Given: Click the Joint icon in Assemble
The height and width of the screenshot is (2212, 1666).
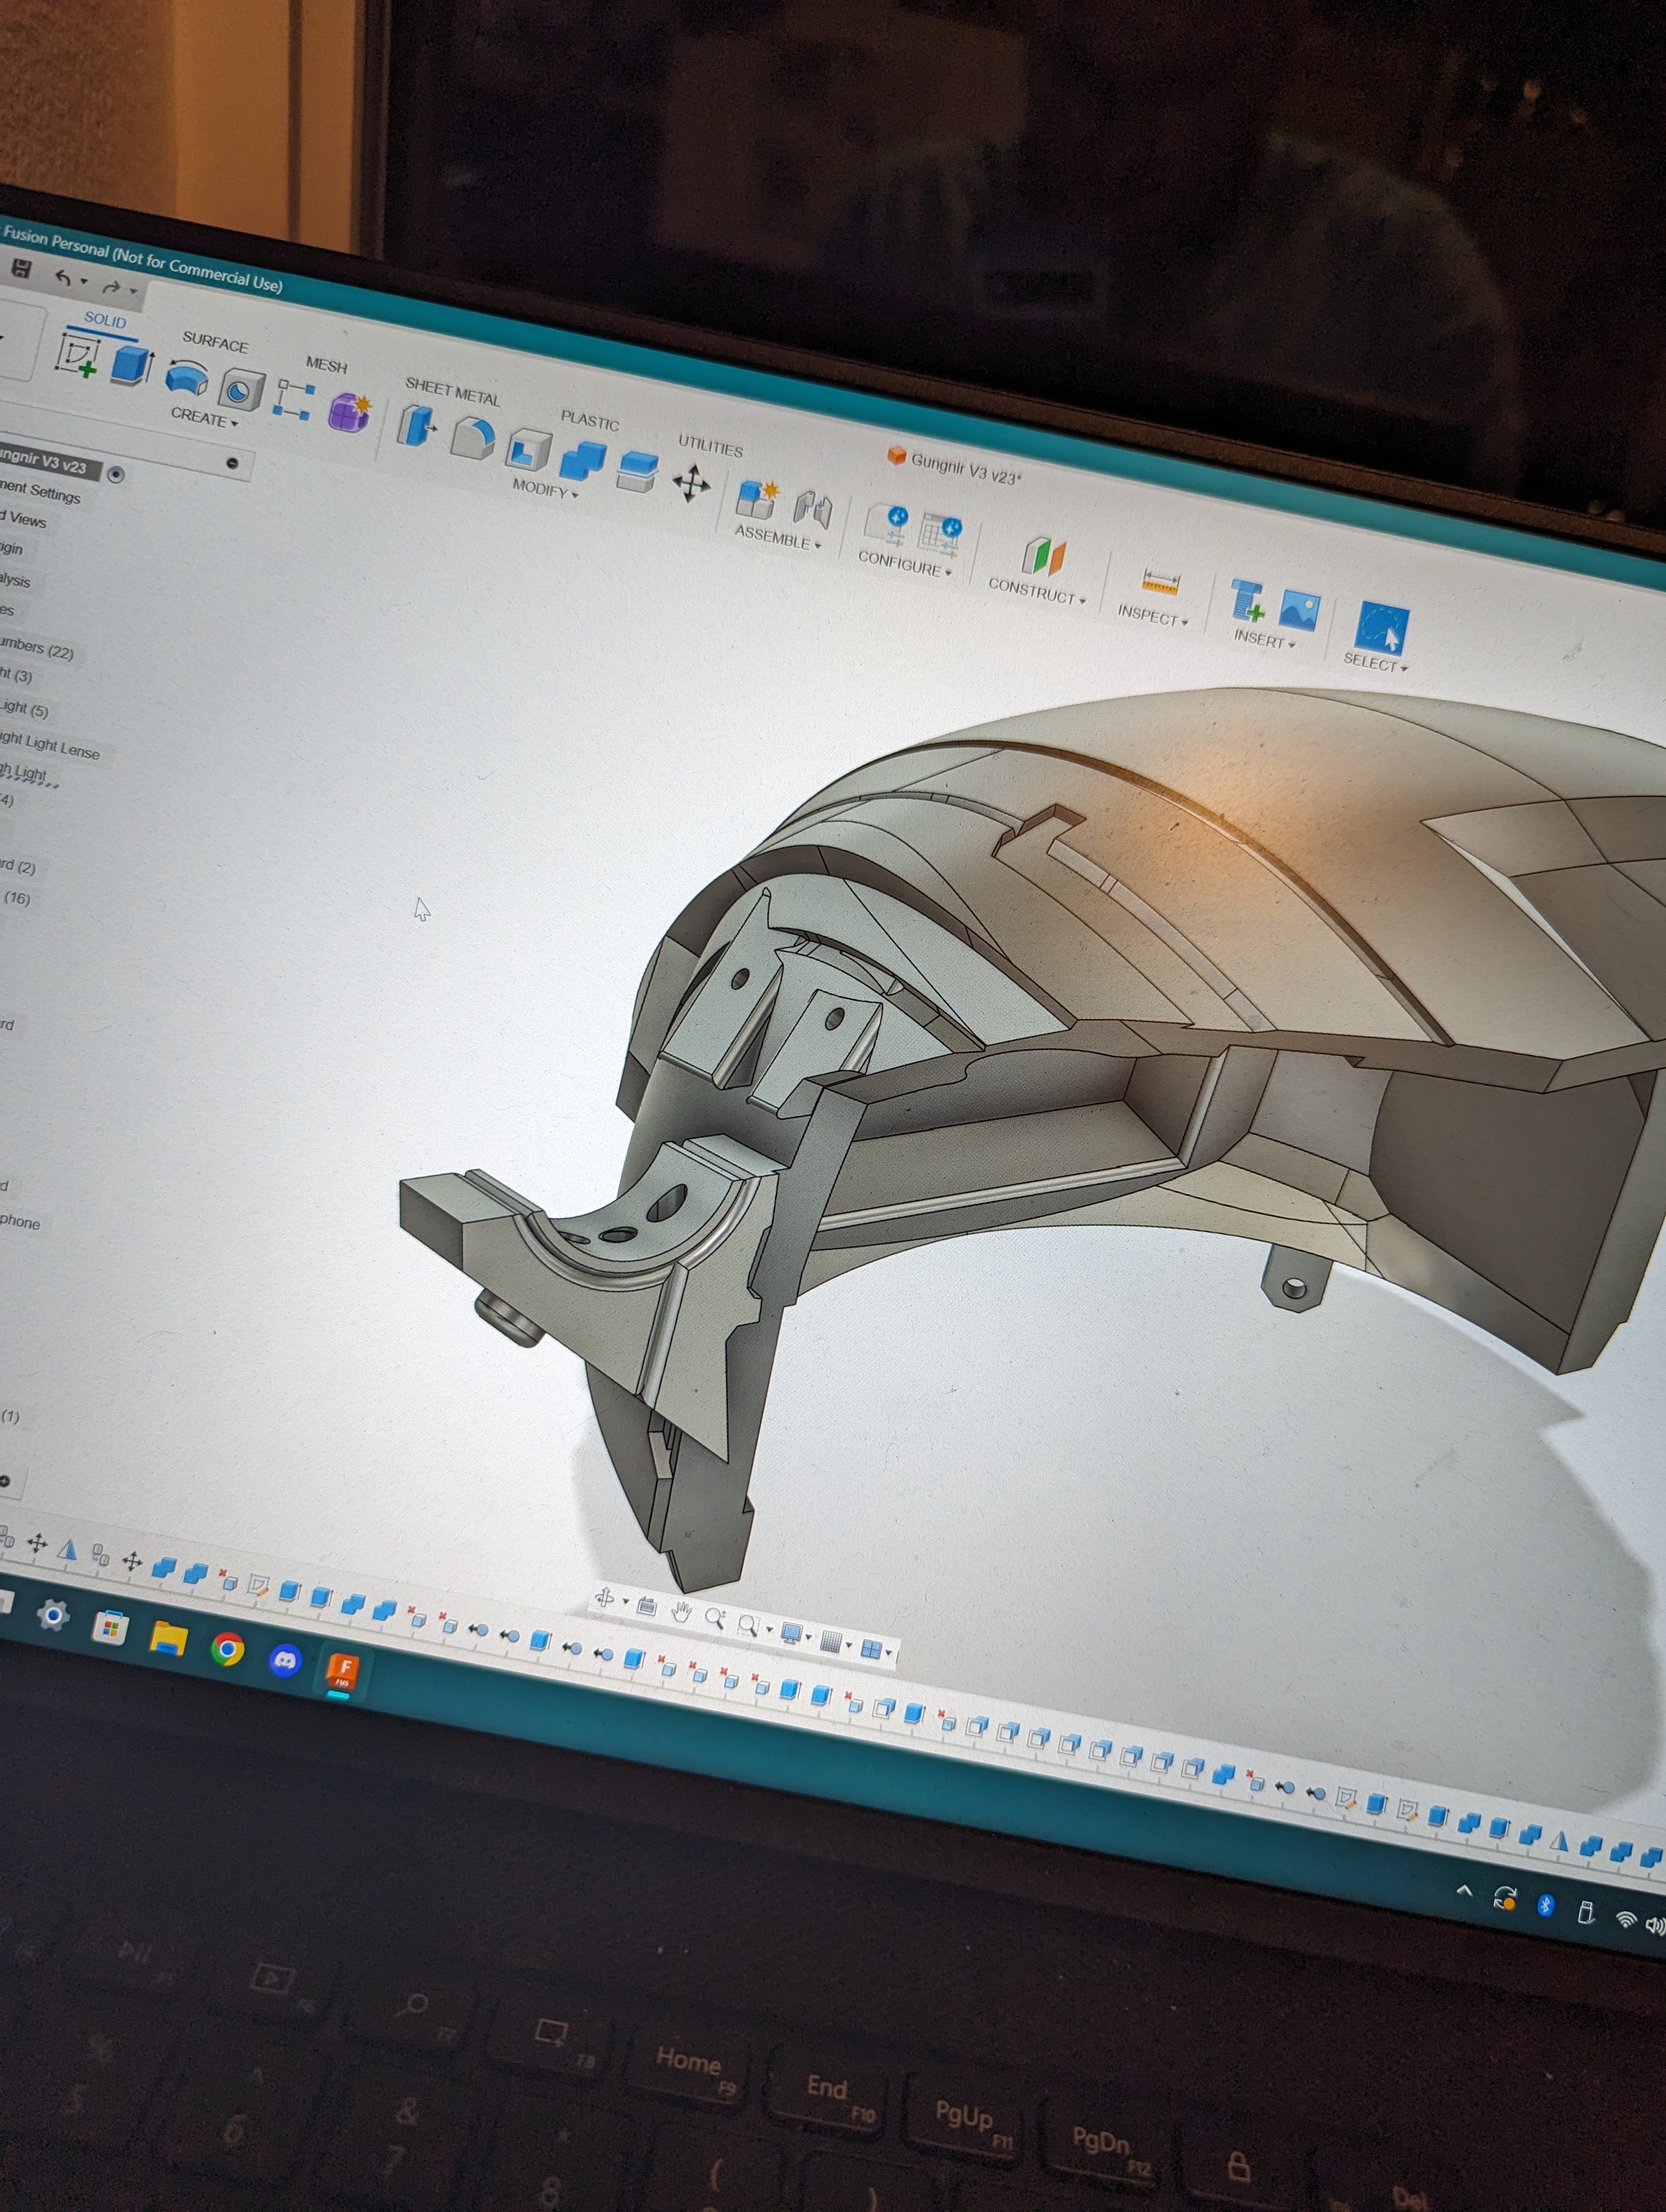Looking at the screenshot, I should (813, 509).
